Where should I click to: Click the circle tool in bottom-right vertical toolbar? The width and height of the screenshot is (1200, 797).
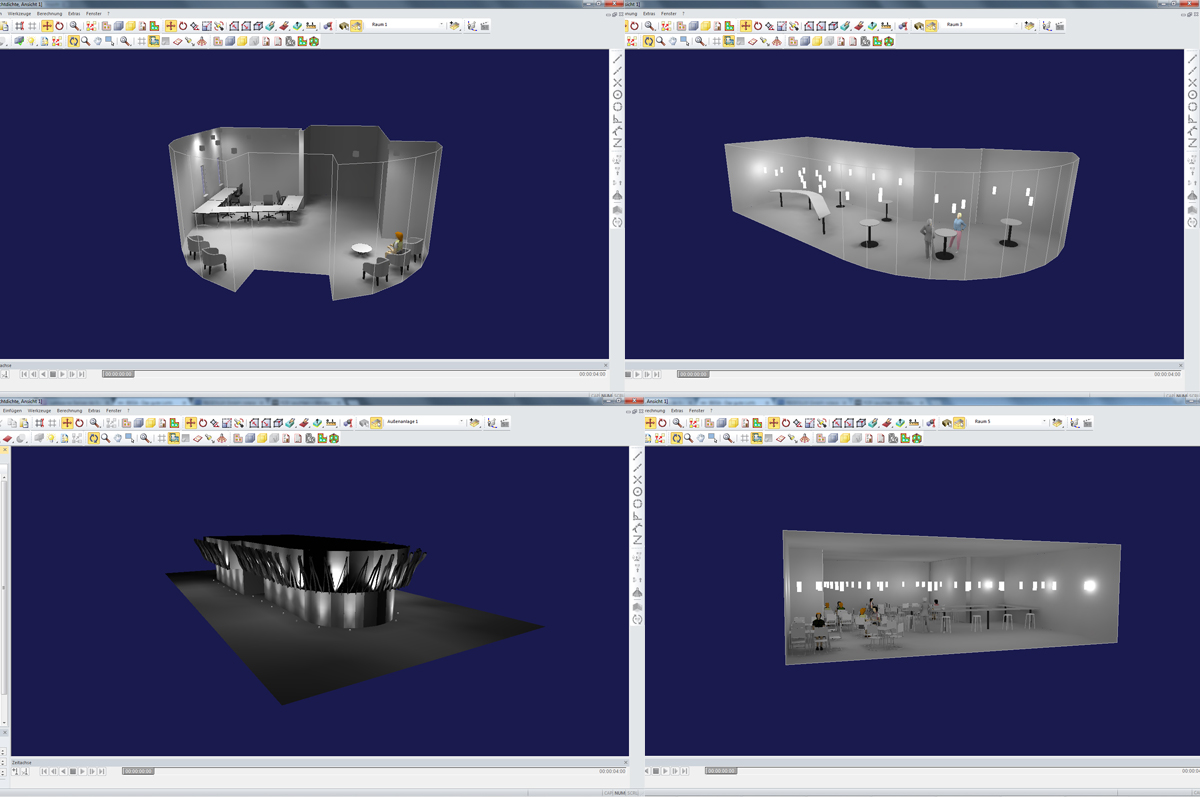pyautogui.click(x=637, y=491)
